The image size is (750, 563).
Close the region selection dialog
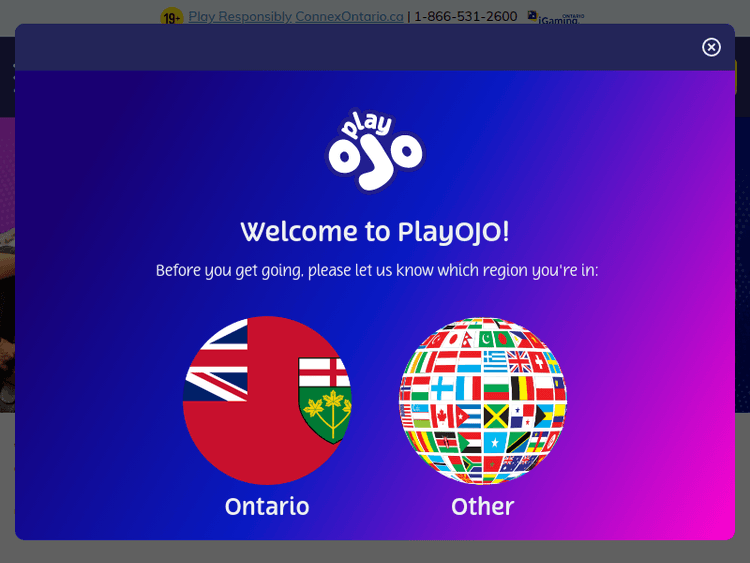pyautogui.click(x=711, y=47)
